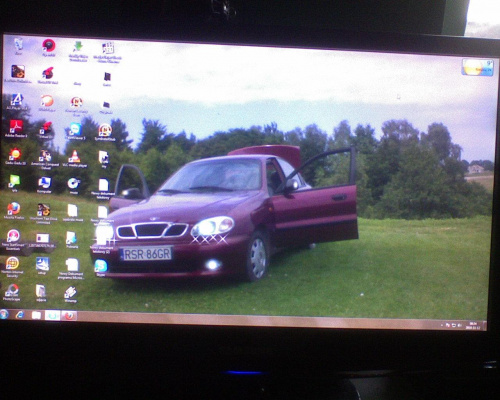Open the setup installer icon
The image size is (500, 400).
[x=42, y=266]
